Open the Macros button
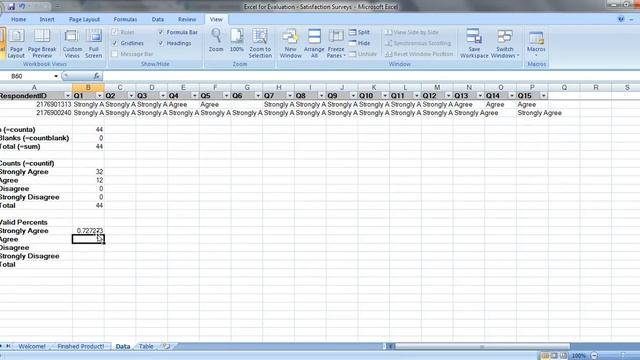This screenshot has width=640, height=360. pos(536,43)
